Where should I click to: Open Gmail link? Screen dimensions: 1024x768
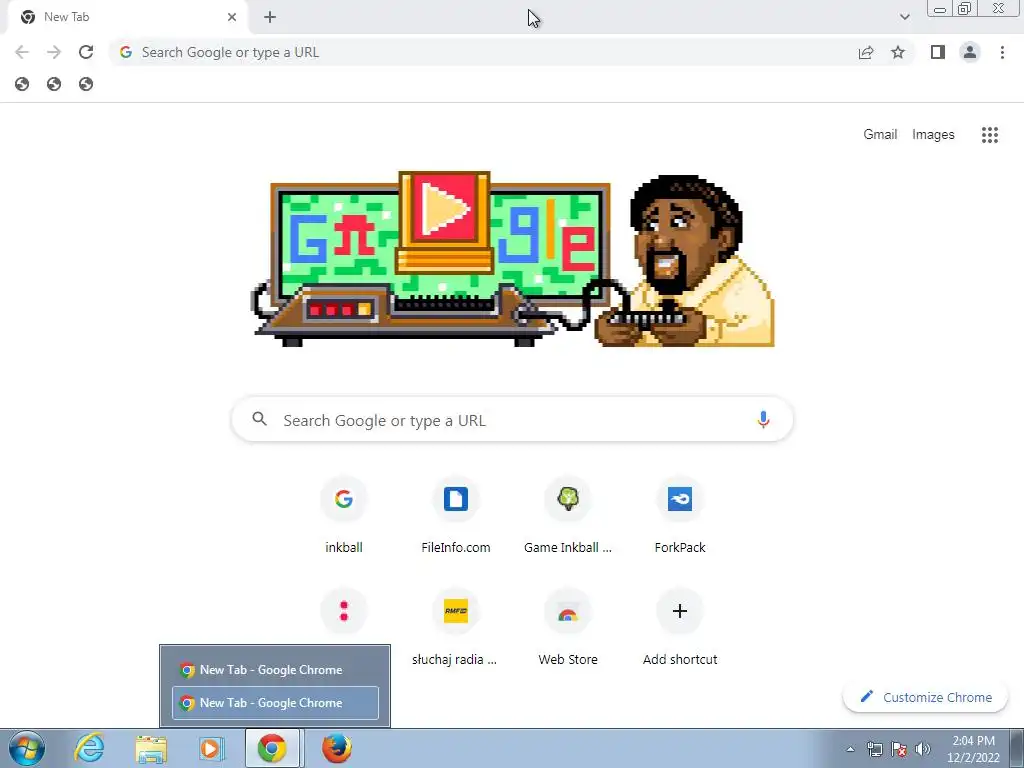click(880, 135)
